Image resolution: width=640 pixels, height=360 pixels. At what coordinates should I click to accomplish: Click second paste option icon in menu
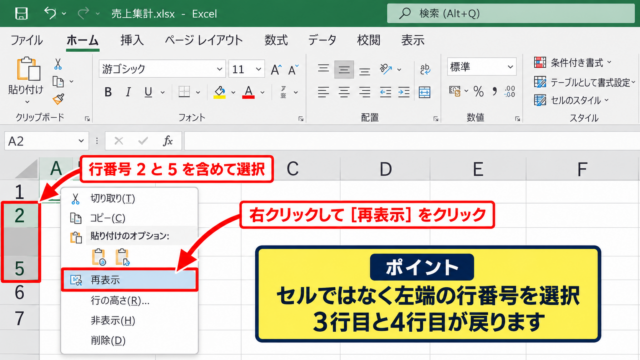click(122, 257)
